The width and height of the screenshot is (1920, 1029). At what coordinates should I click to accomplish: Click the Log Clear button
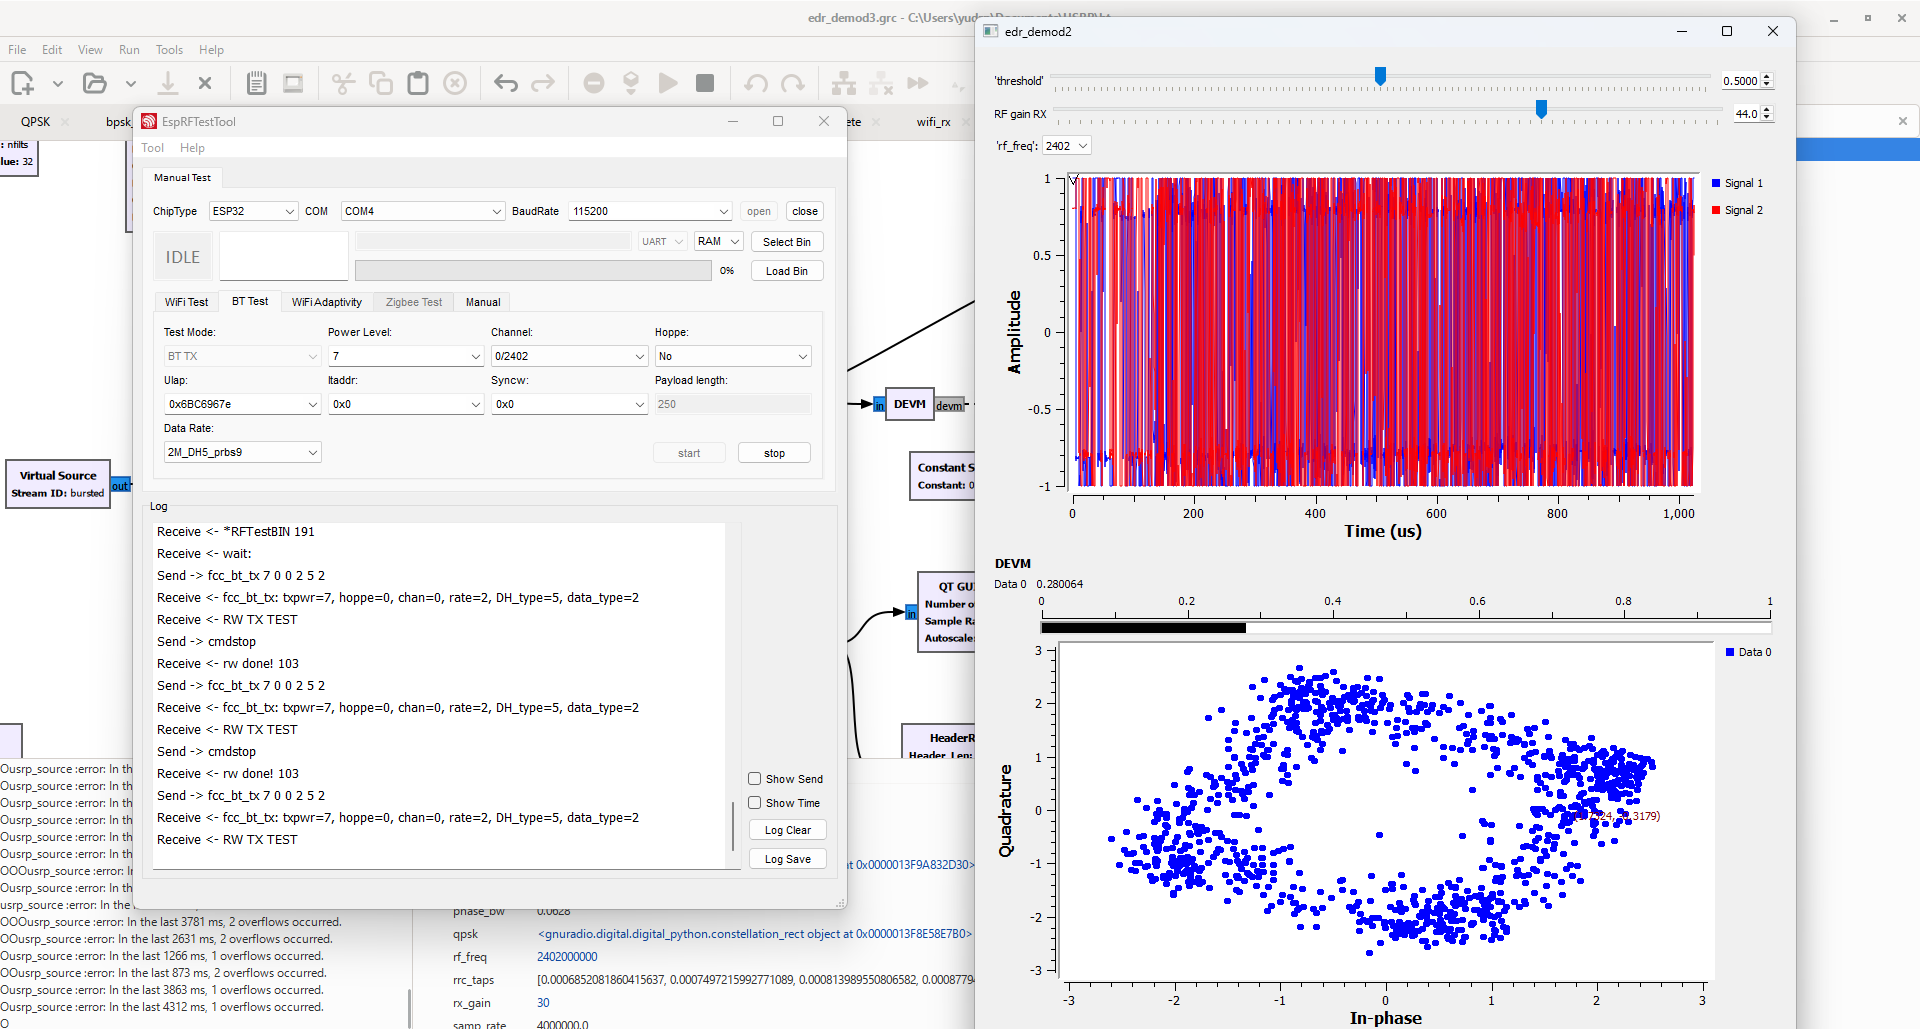point(787,830)
